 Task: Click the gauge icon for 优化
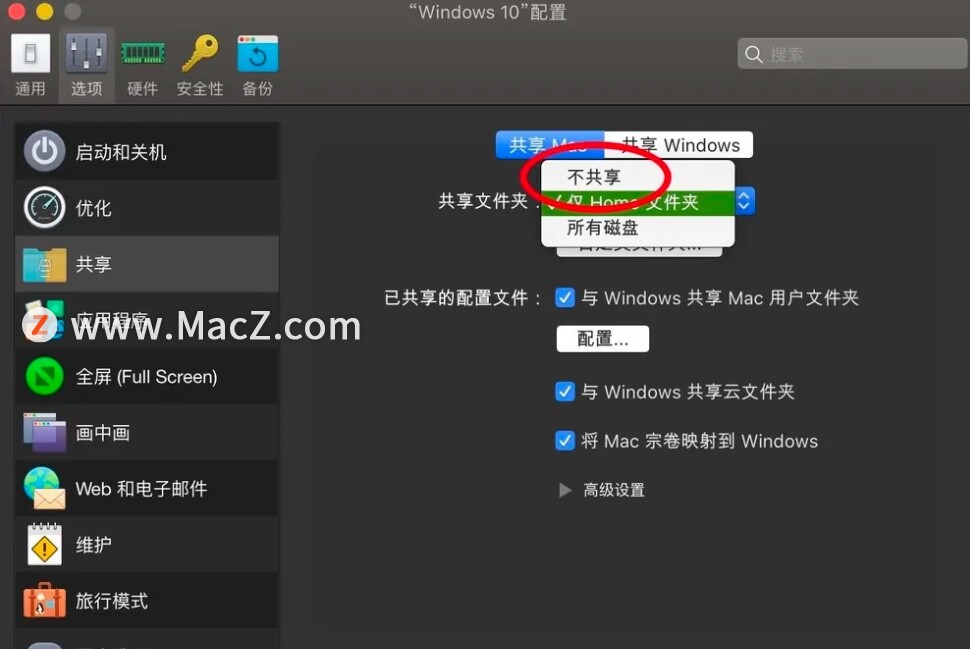tap(45, 207)
